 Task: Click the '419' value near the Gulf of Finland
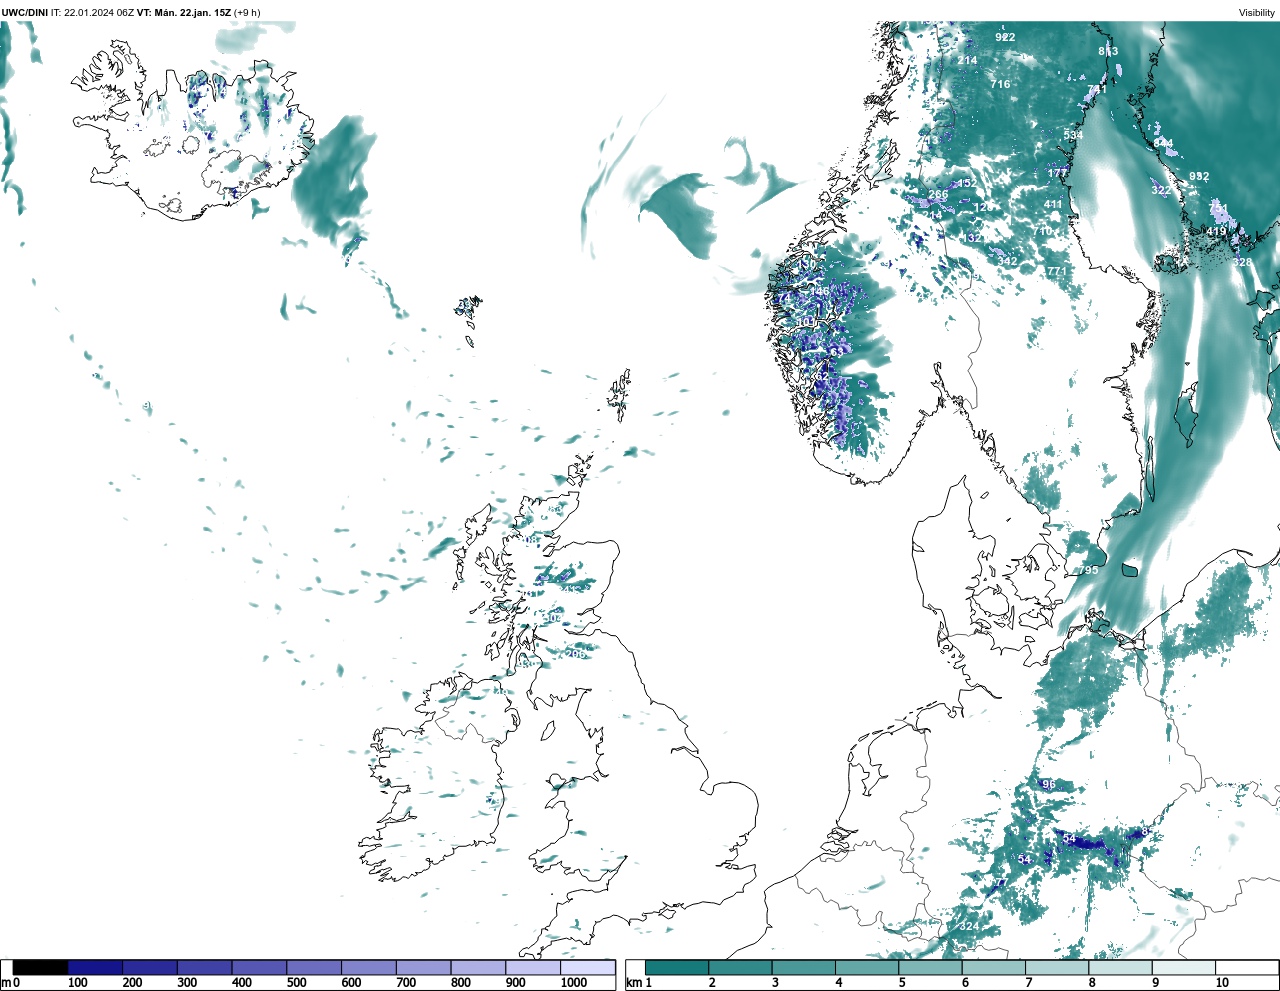tap(1216, 232)
